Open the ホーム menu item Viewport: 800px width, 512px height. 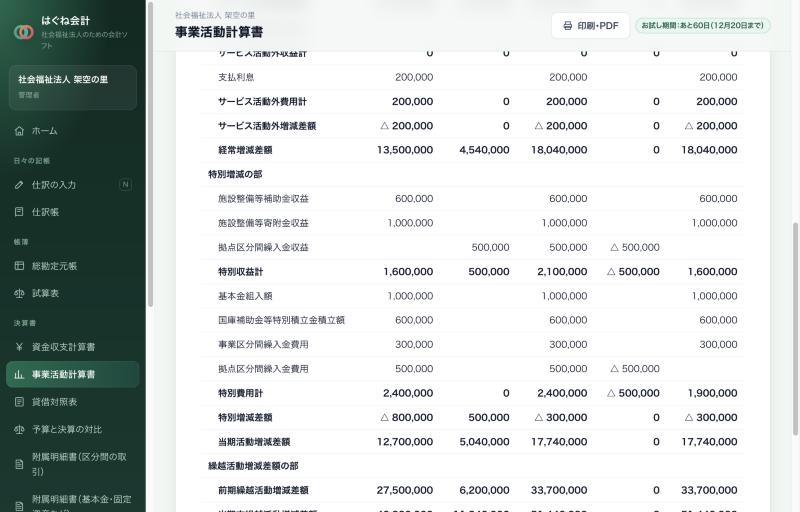[x=72, y=131]
